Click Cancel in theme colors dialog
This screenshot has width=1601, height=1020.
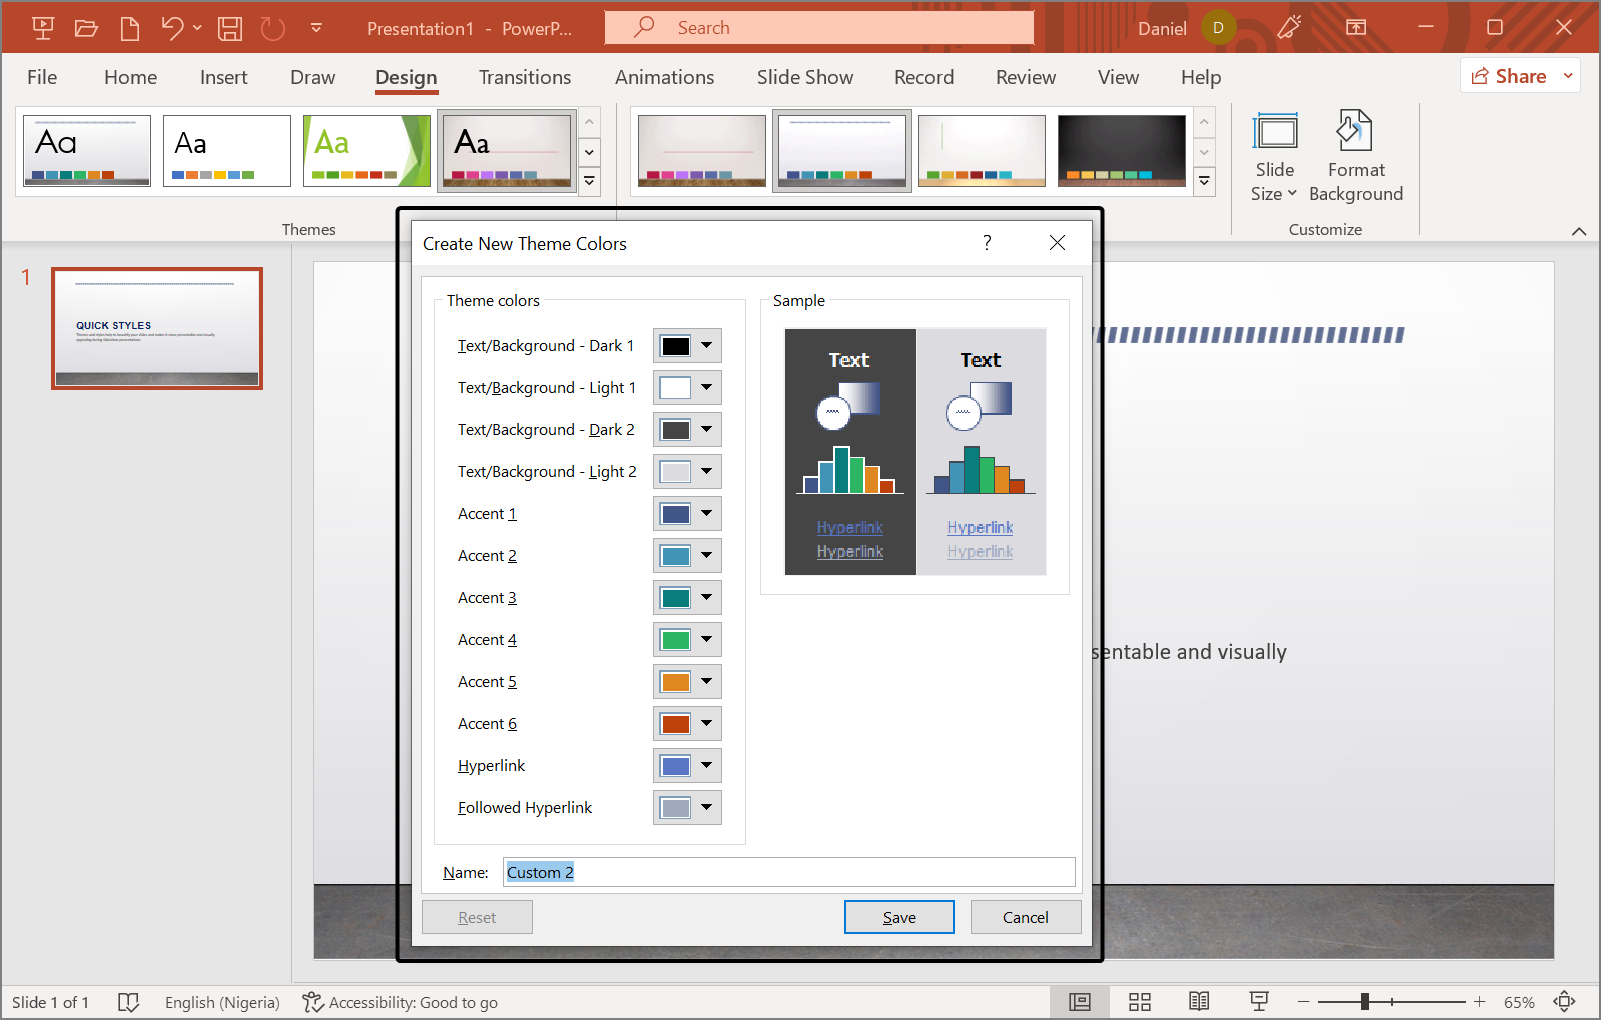point(1025,917)
